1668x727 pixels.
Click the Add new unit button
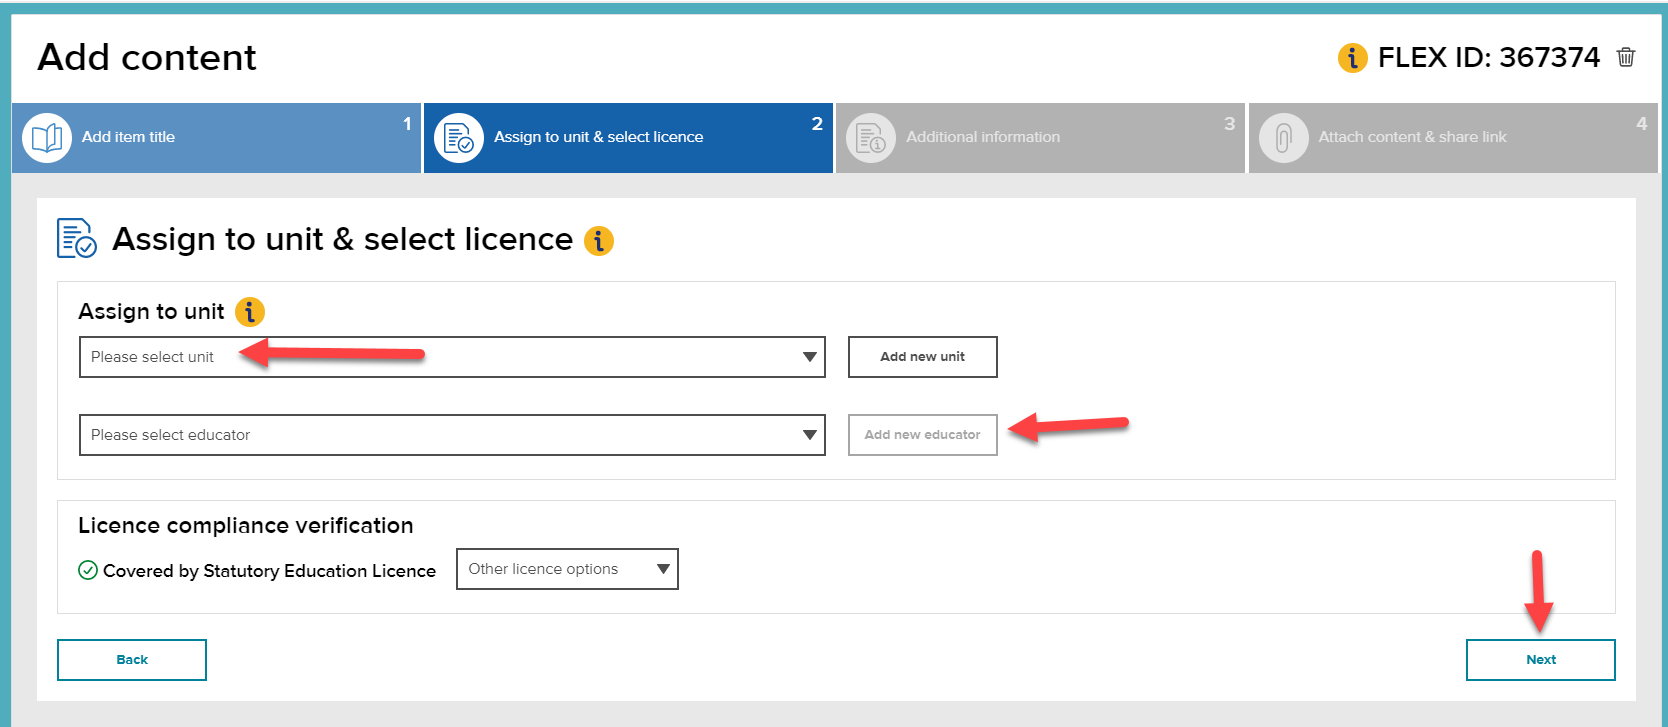click(923, 357)
